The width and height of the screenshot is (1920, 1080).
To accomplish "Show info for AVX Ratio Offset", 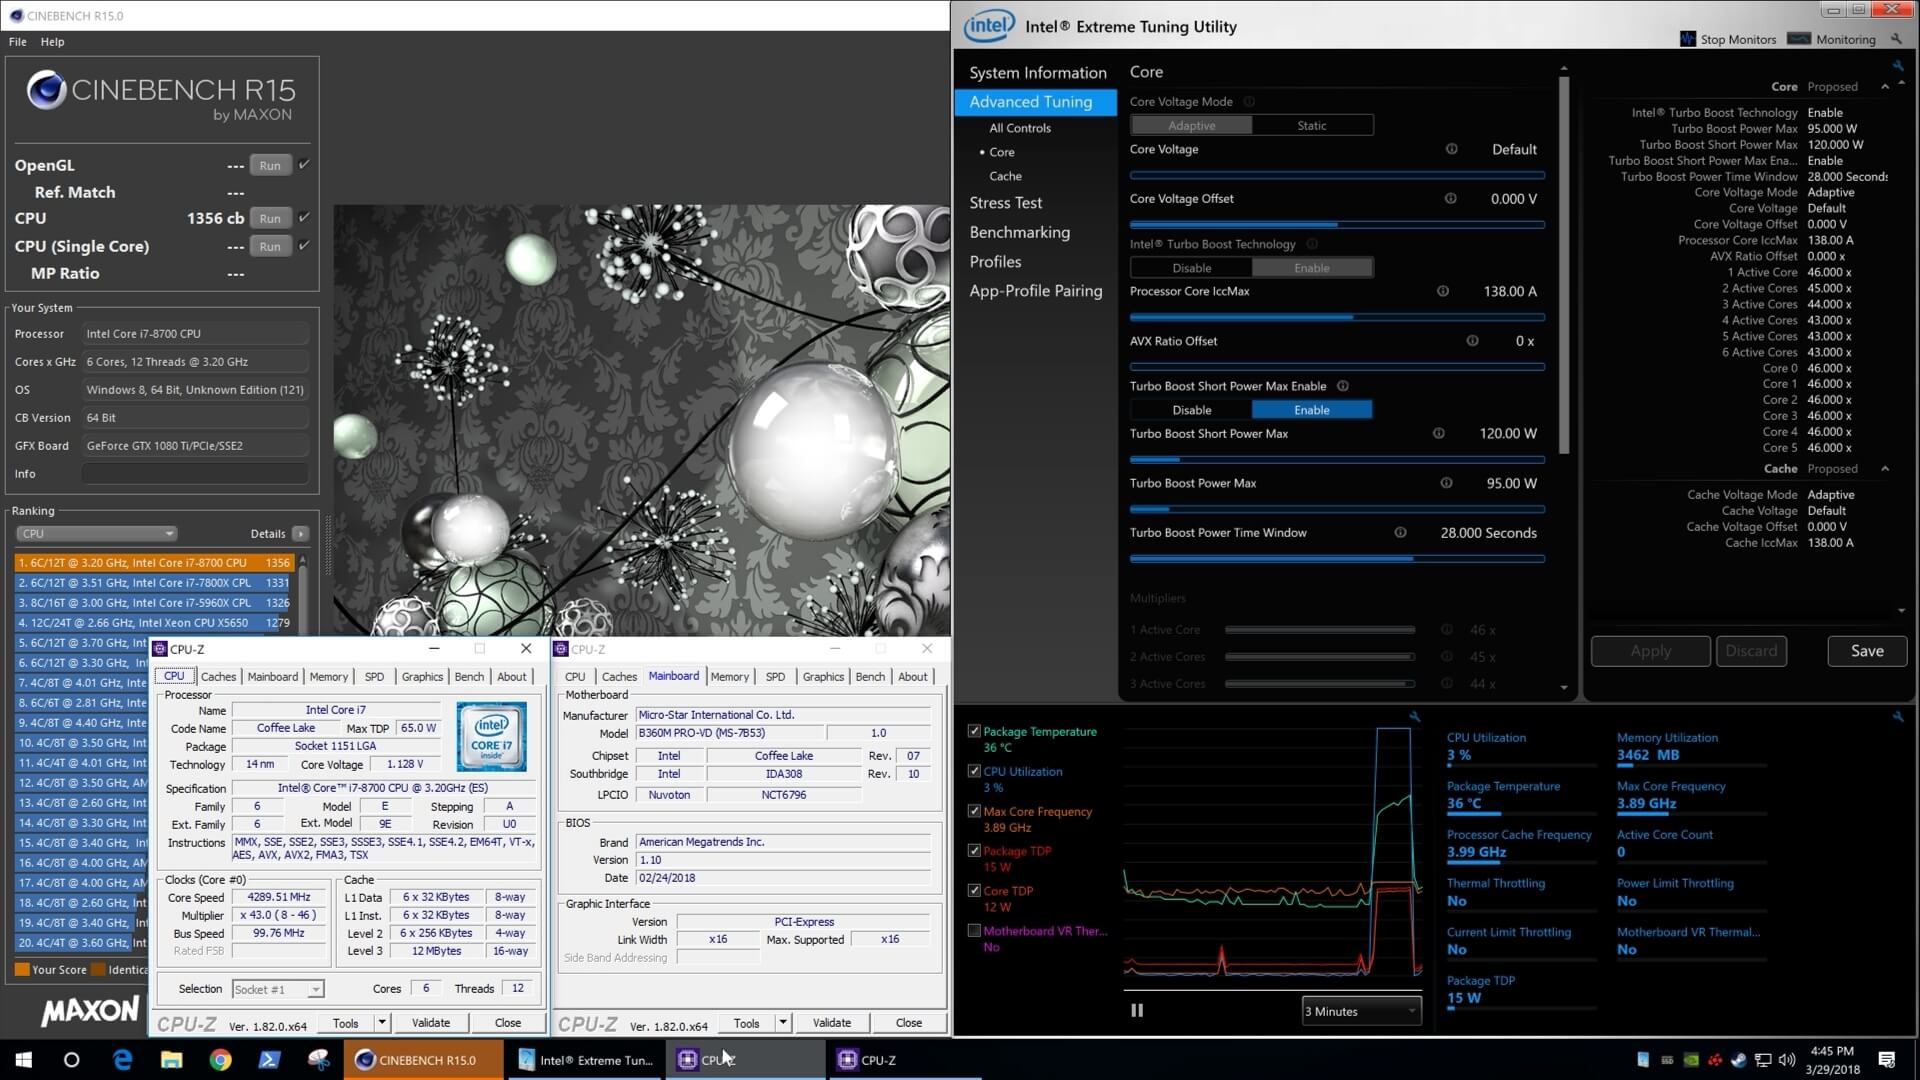I will pyautogui.click(x=1472, y=341).
